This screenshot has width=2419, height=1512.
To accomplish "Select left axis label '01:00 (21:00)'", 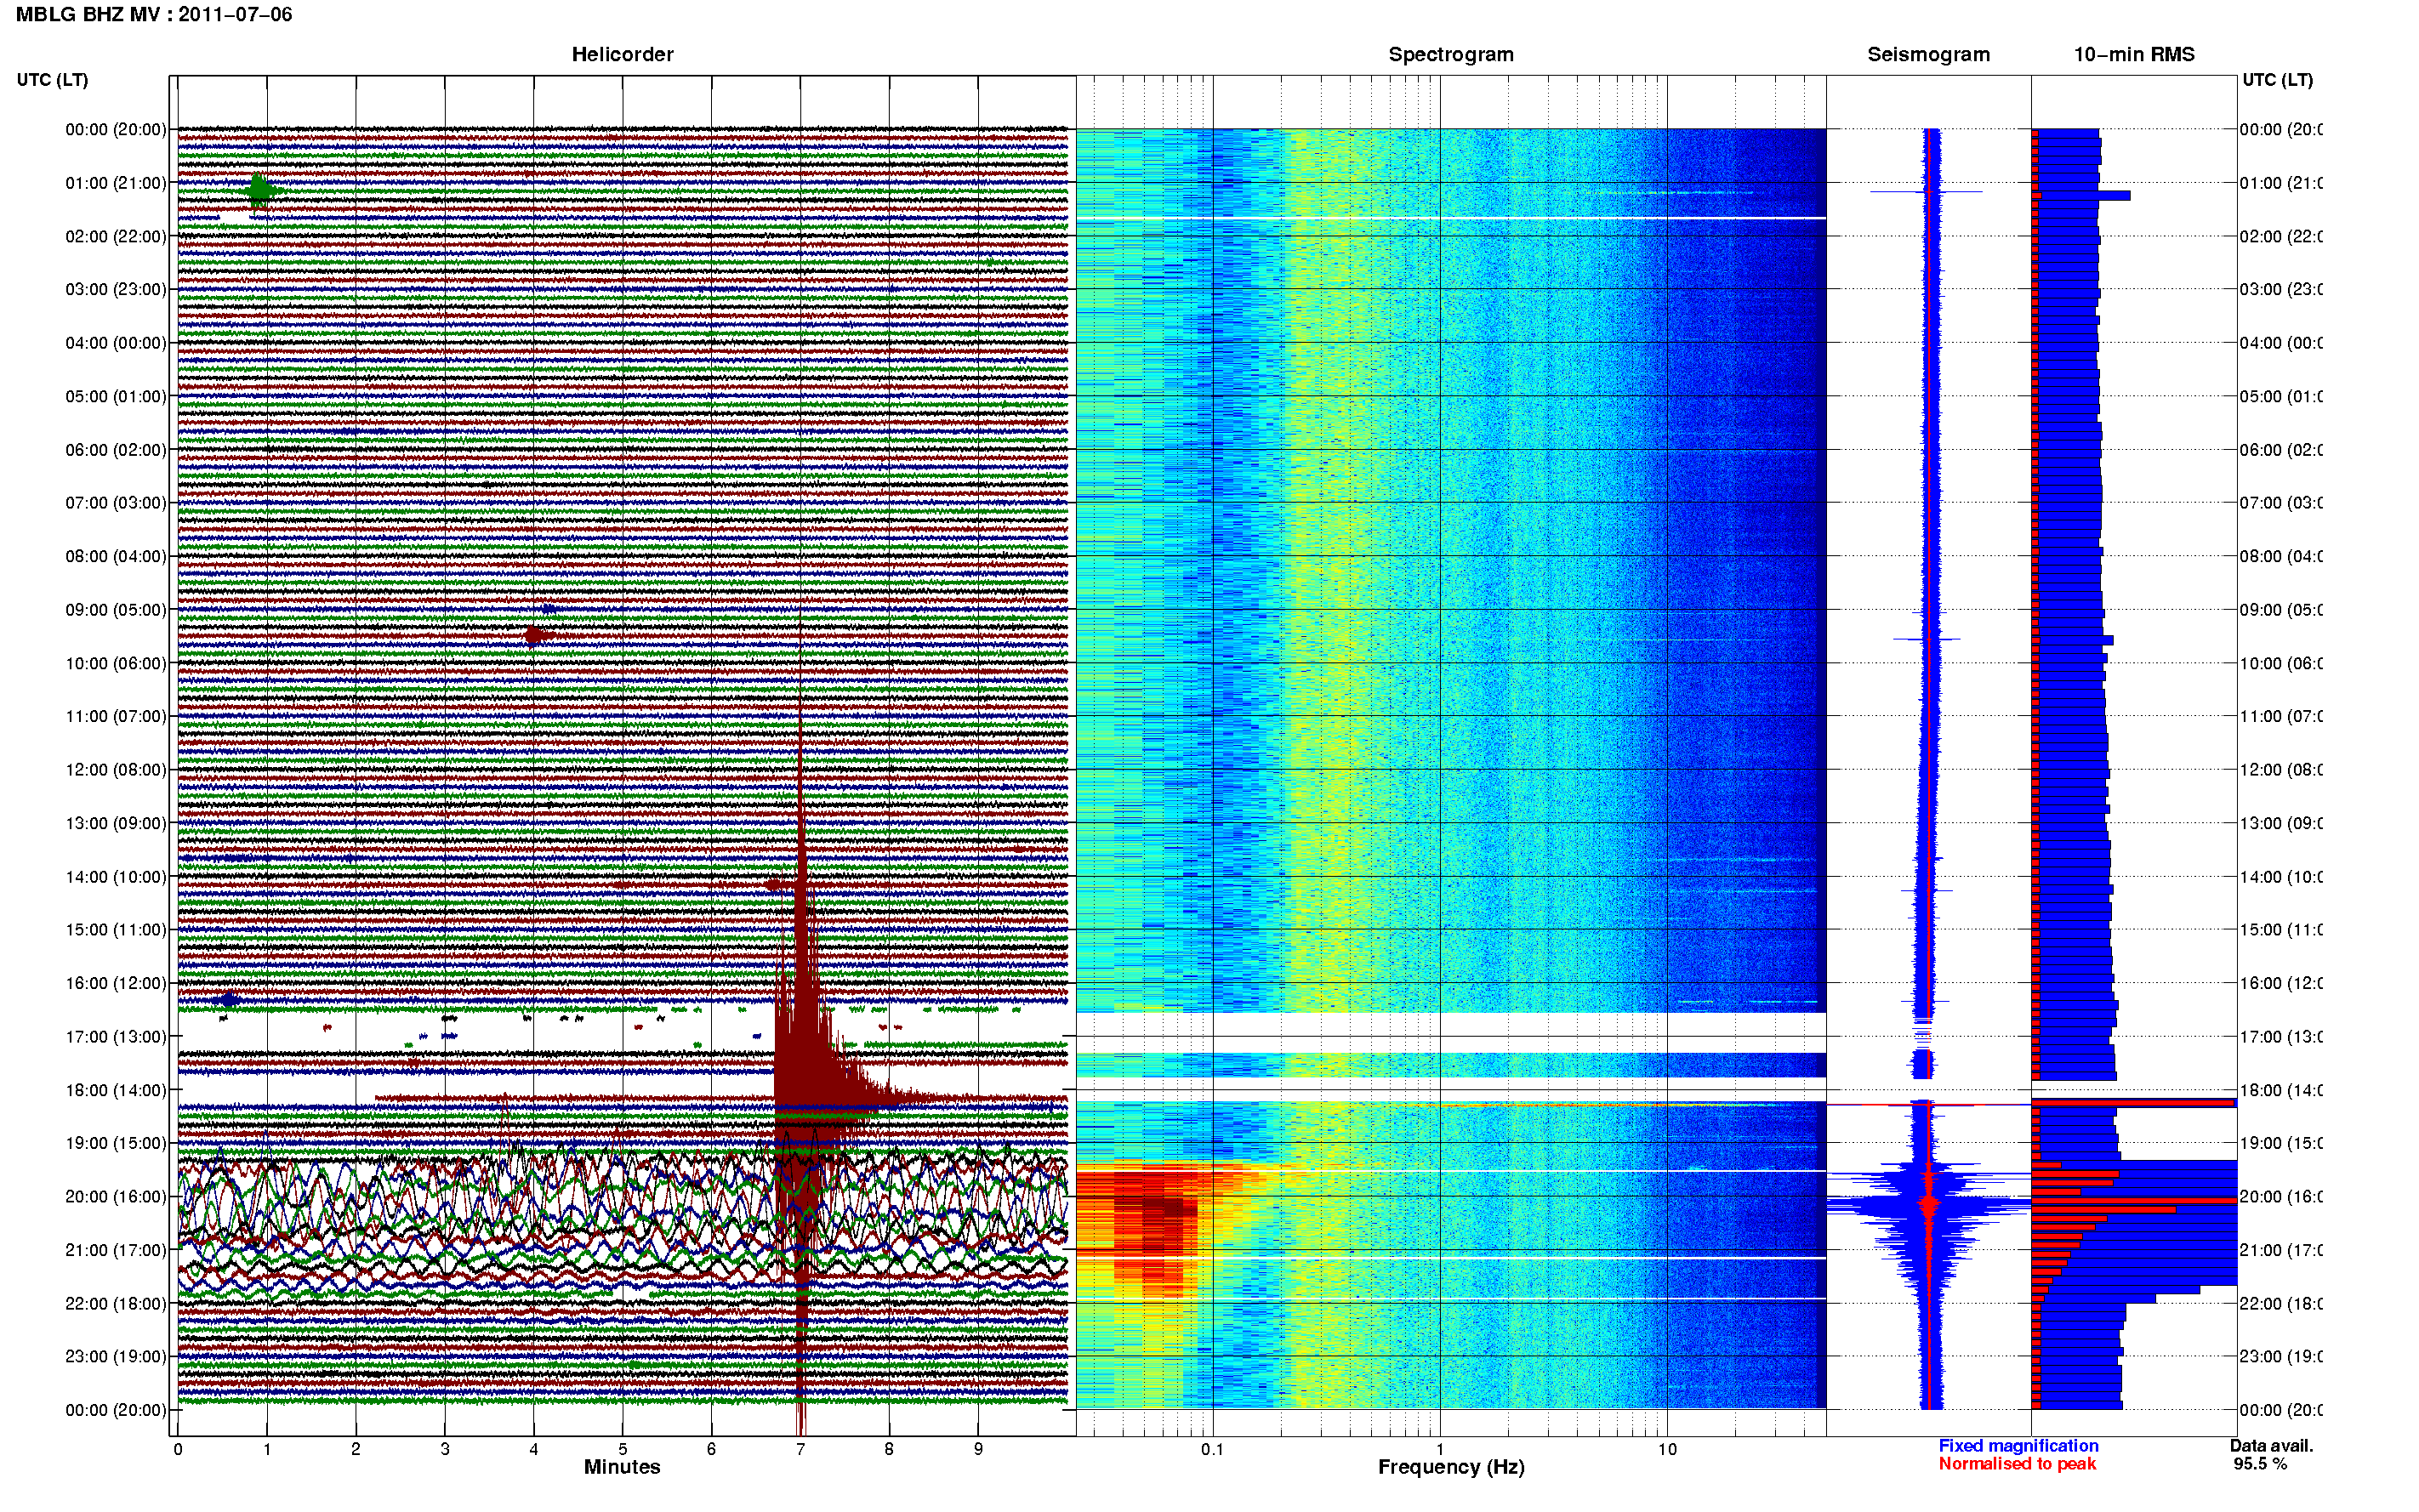I will [x=116, y=183].
